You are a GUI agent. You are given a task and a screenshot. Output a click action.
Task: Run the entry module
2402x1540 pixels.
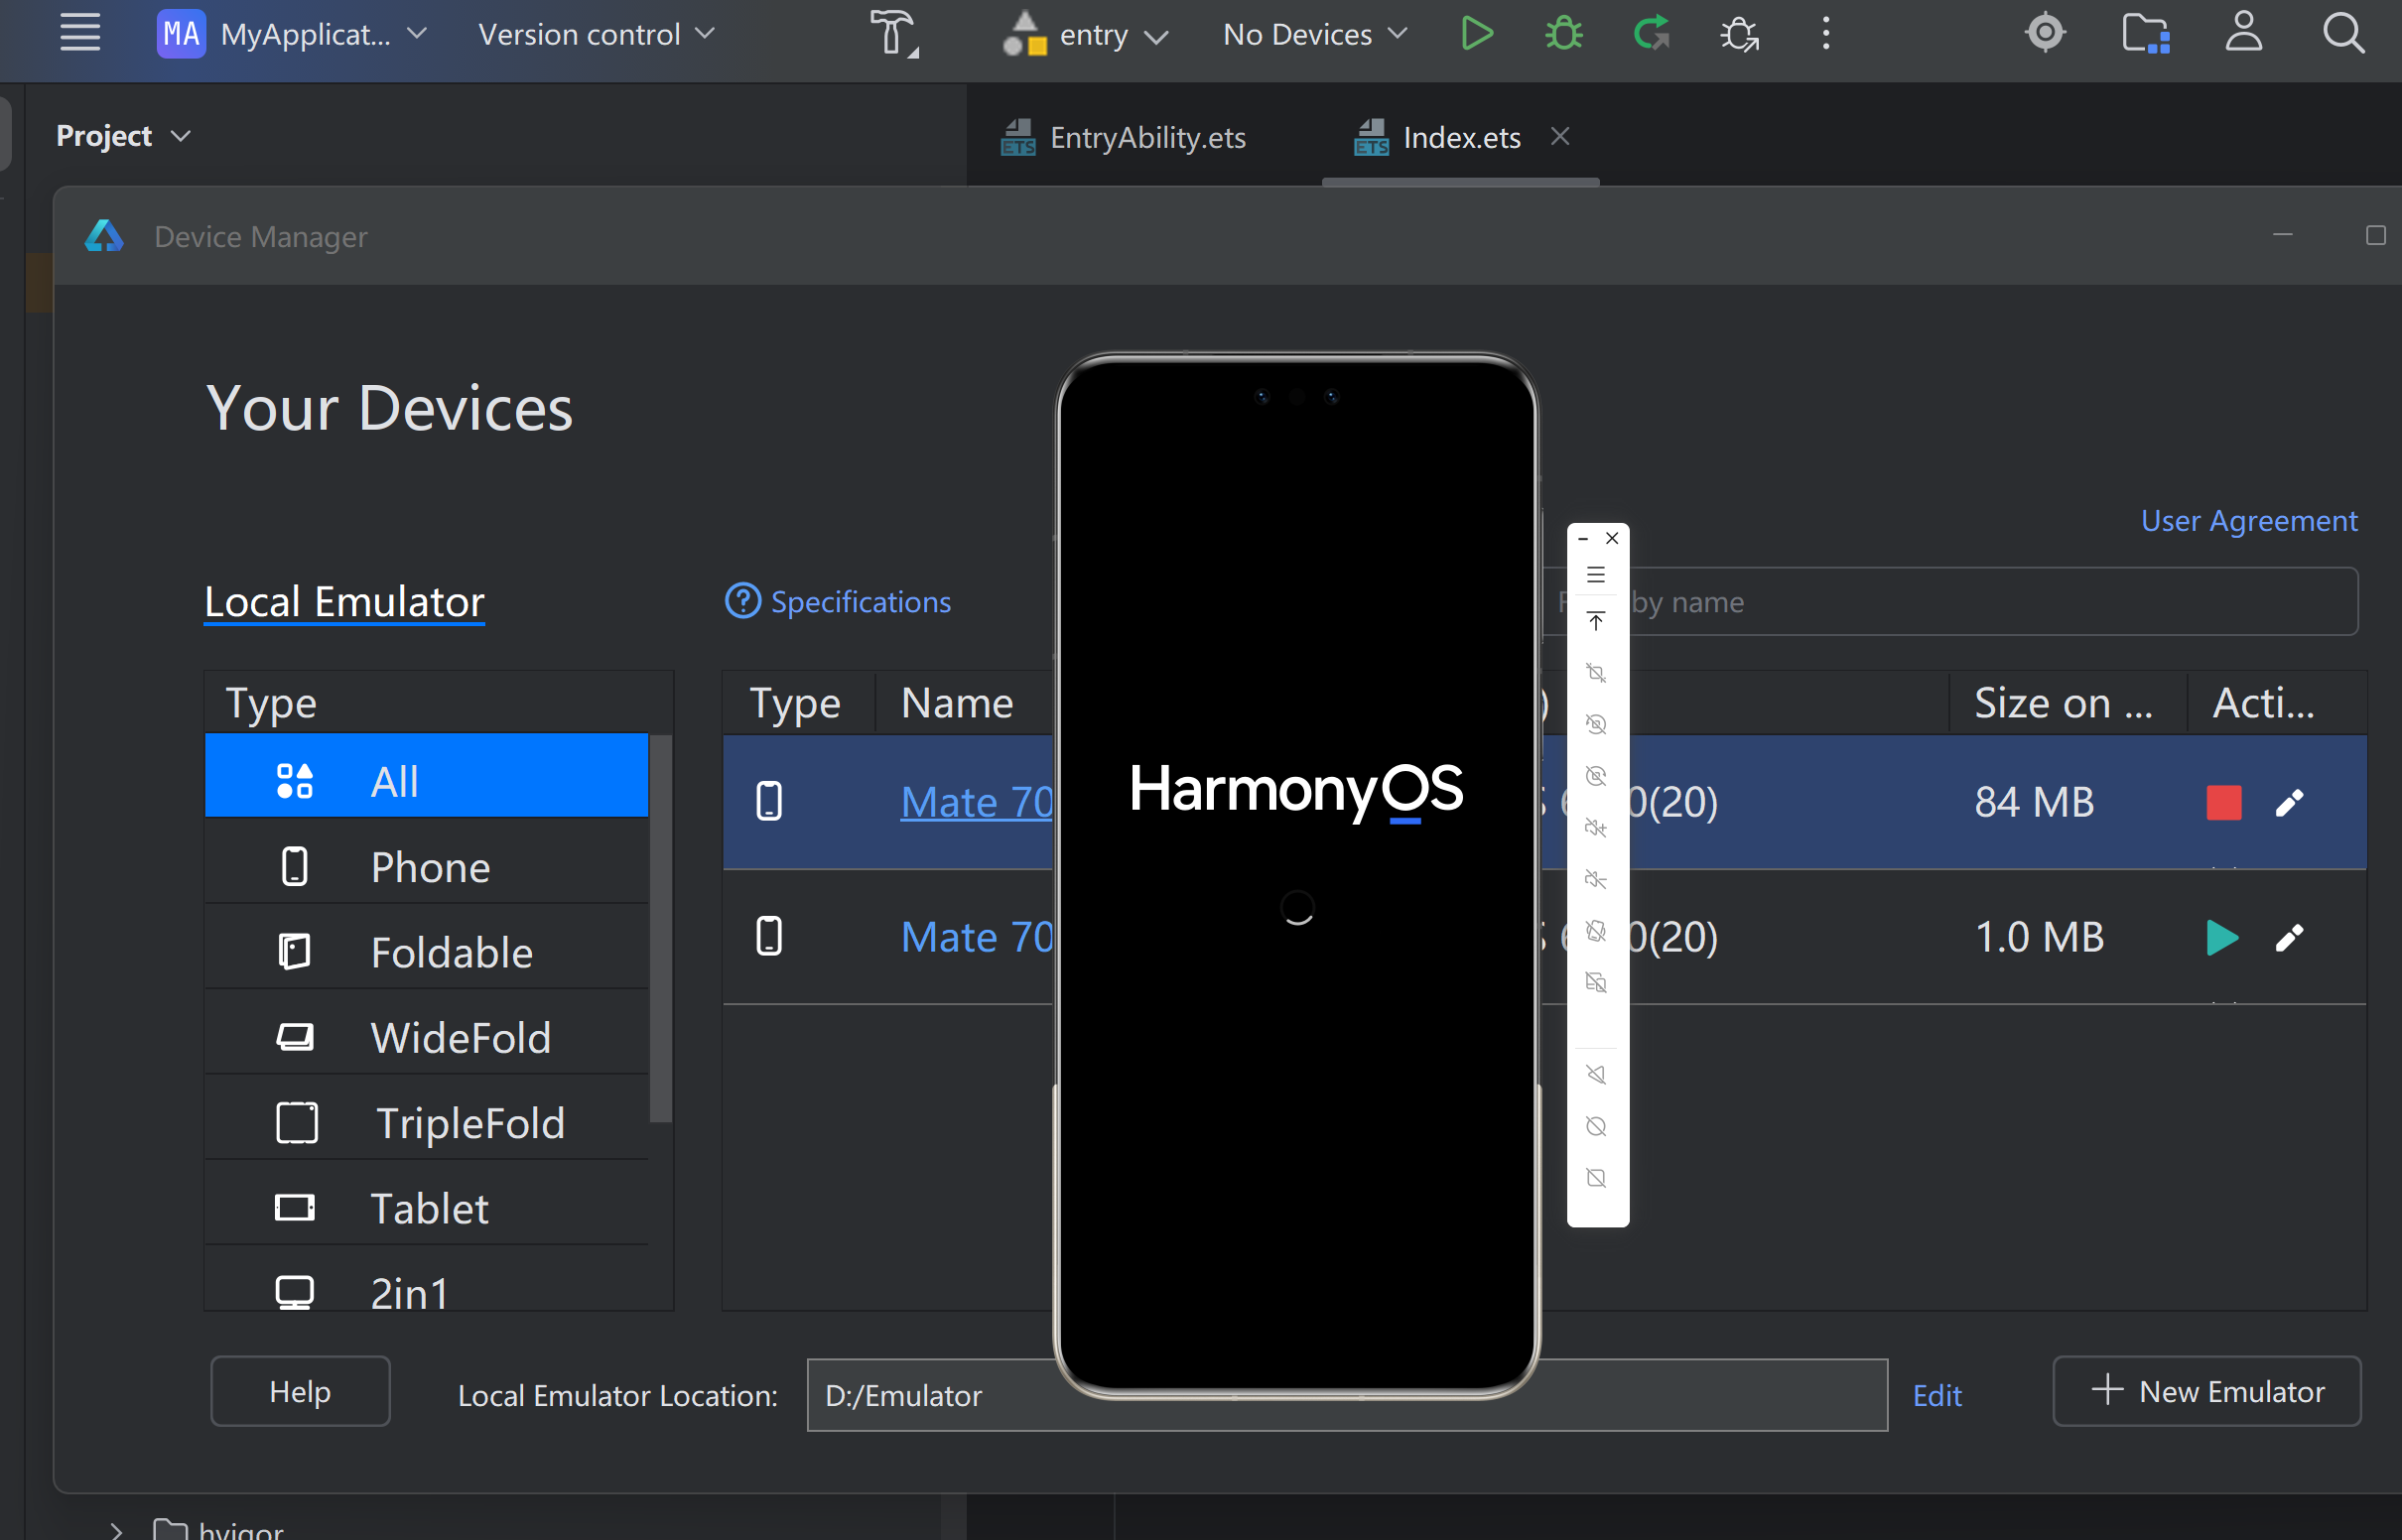pyautogui.click(x=1476, y=34)
